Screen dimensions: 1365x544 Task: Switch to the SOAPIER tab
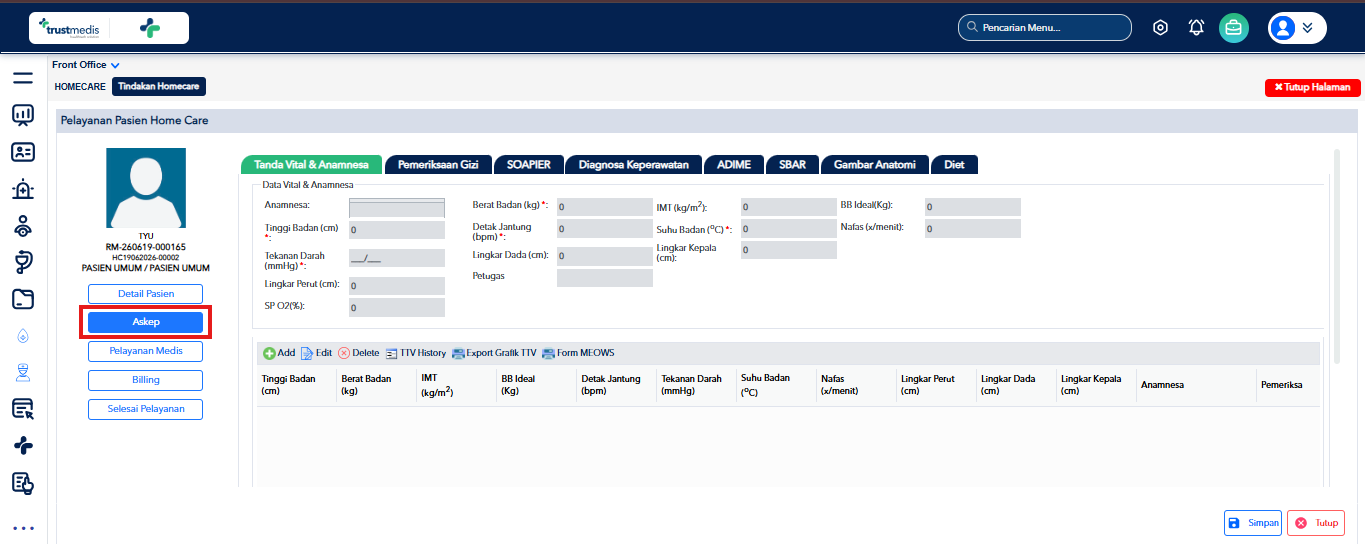pos(529,165)
